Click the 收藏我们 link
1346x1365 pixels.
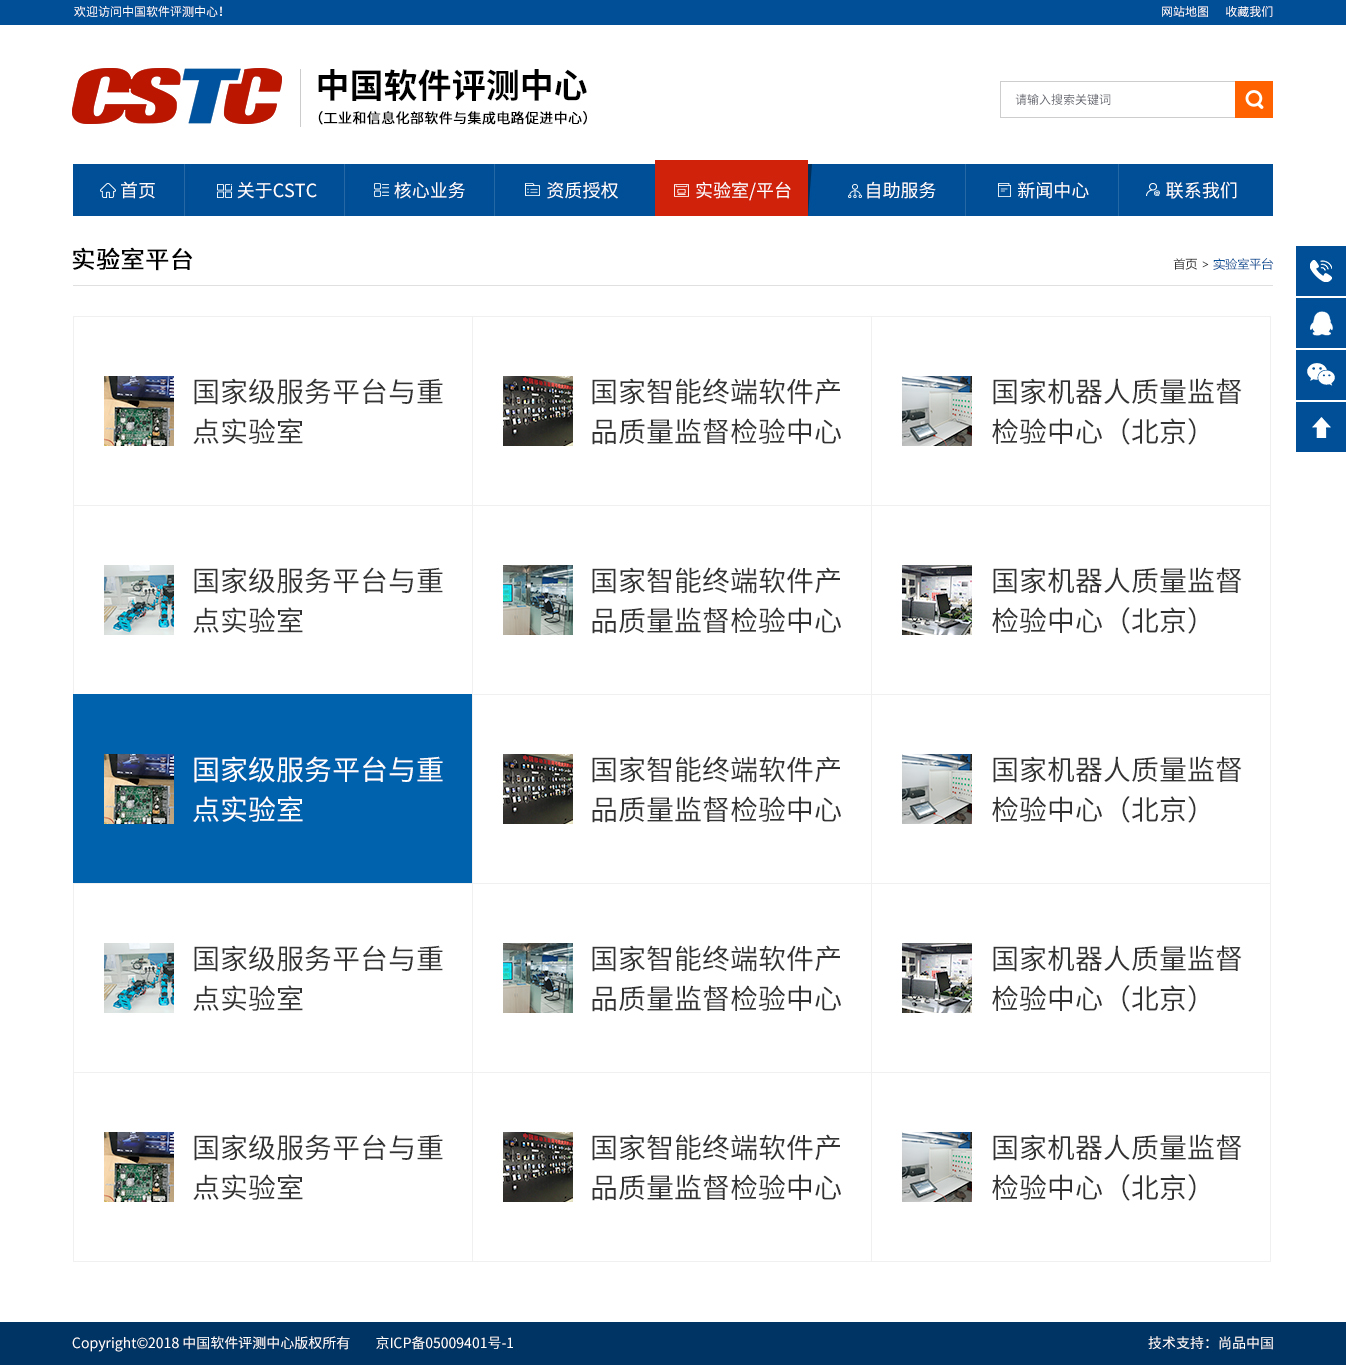click(1248, 11)
